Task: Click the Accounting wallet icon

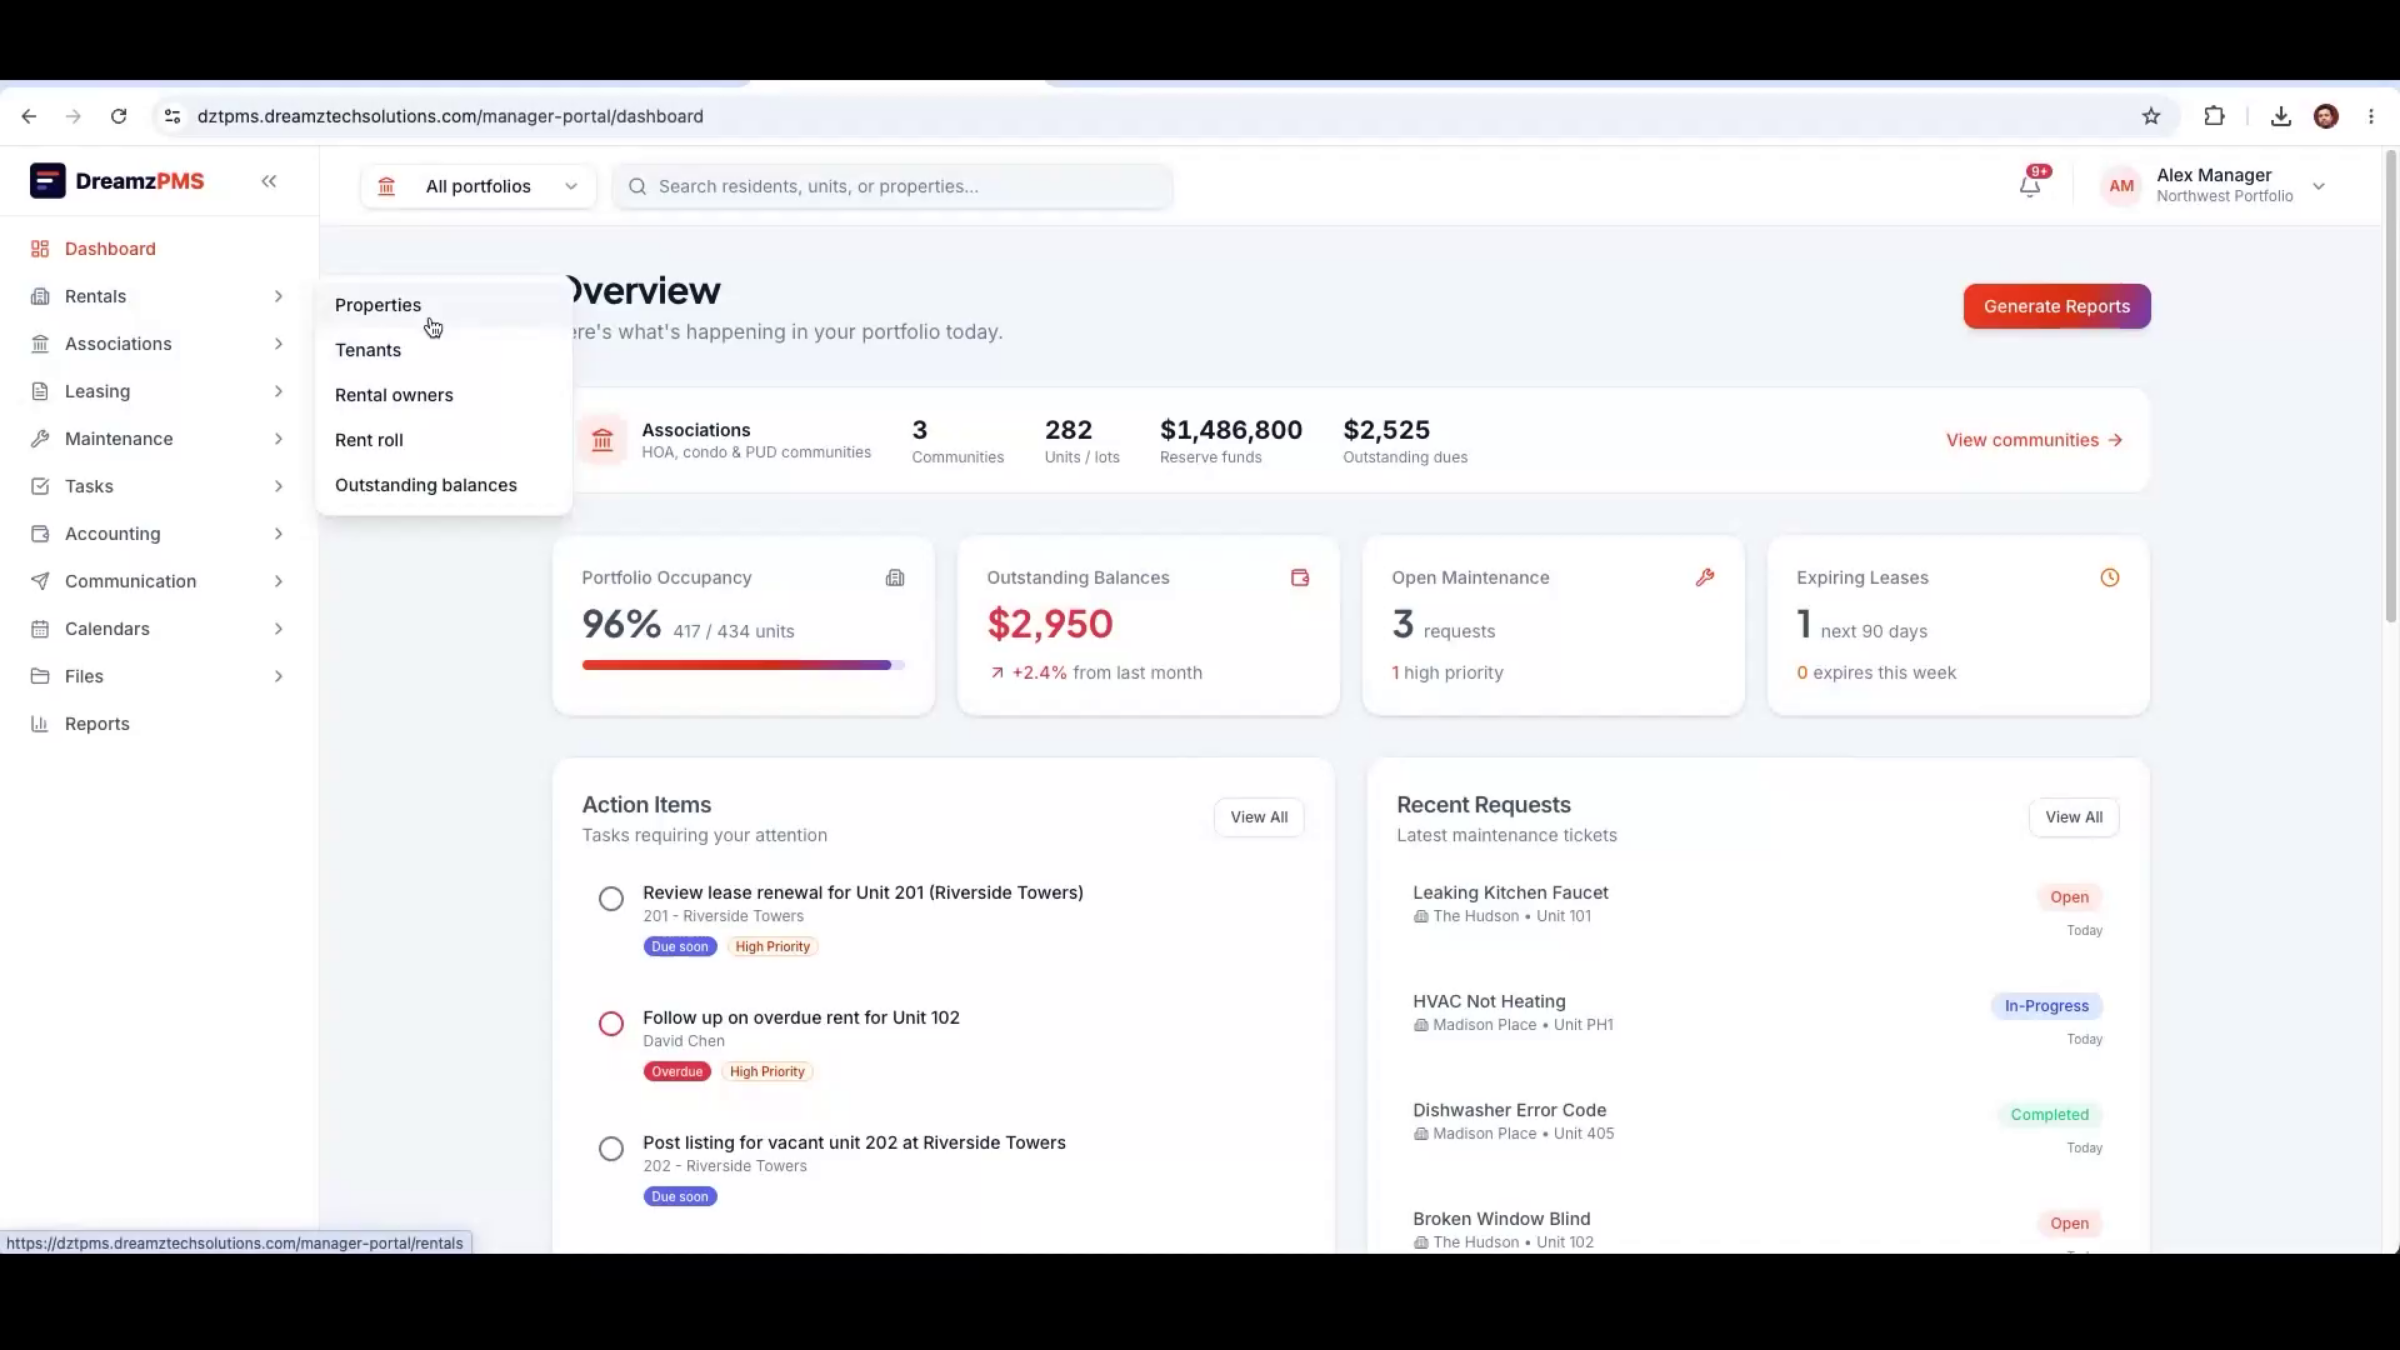Action: (x=40, y=534)
